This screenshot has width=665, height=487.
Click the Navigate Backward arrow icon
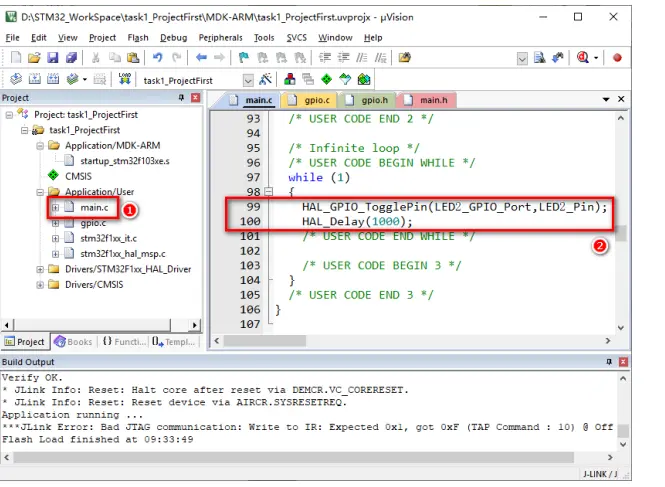[202, 58]
